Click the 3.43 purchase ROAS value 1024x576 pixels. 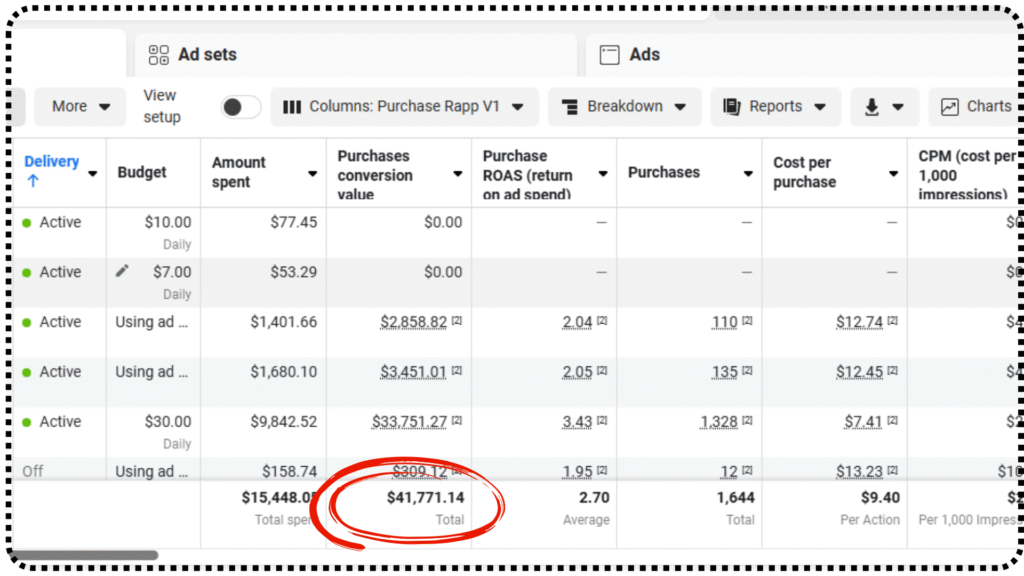point(577,422)
